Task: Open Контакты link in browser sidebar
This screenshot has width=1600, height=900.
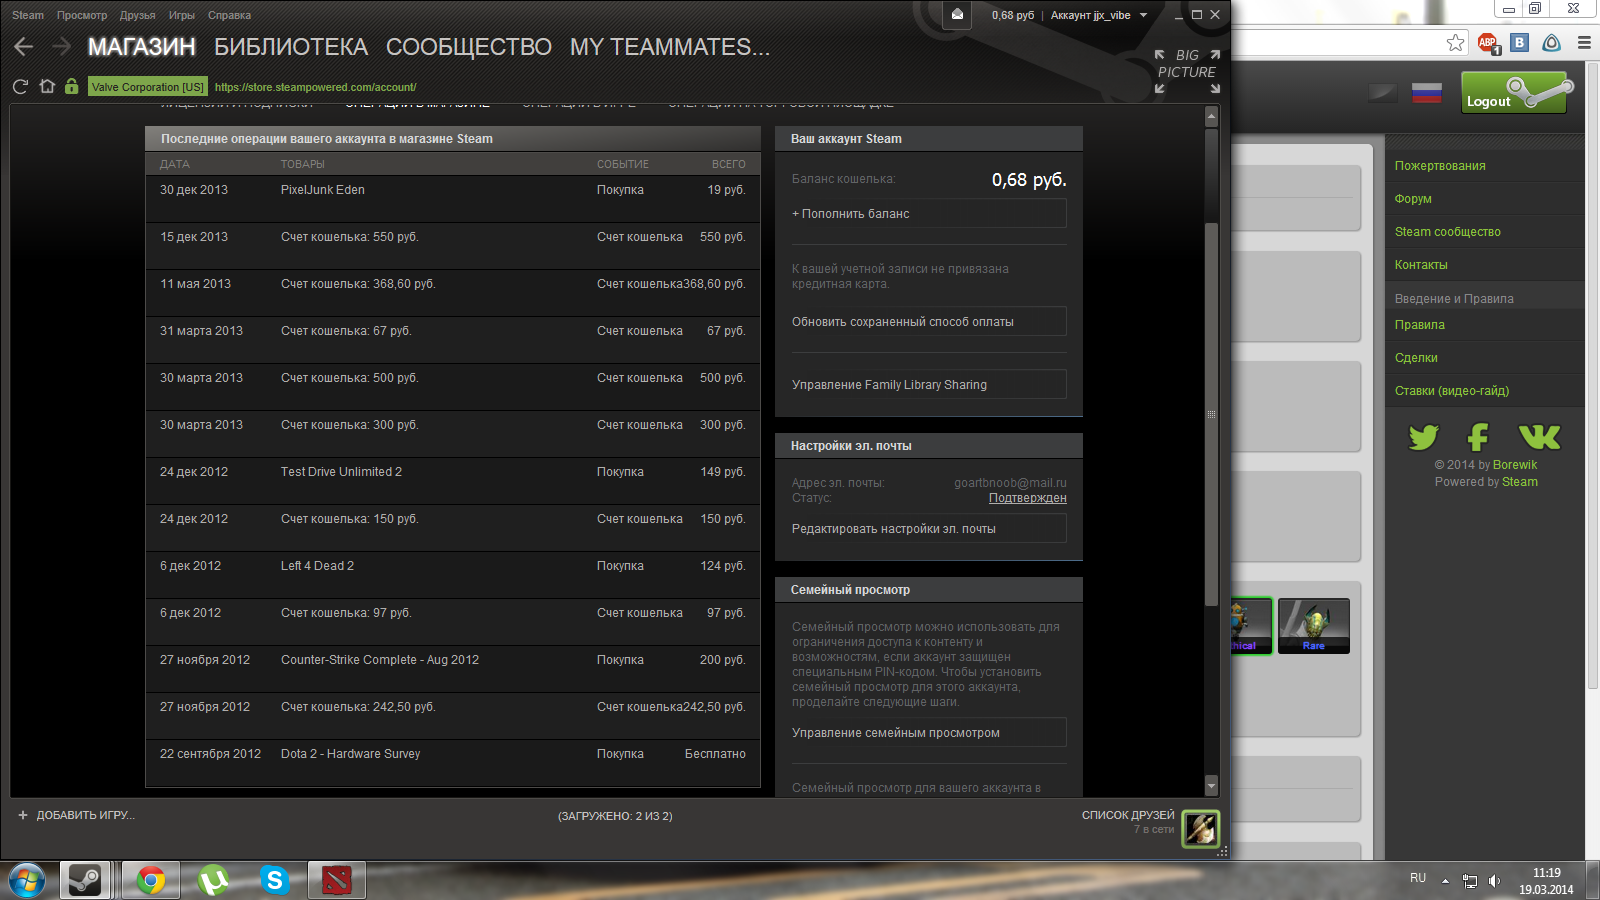Action: tap(1421, 265)
